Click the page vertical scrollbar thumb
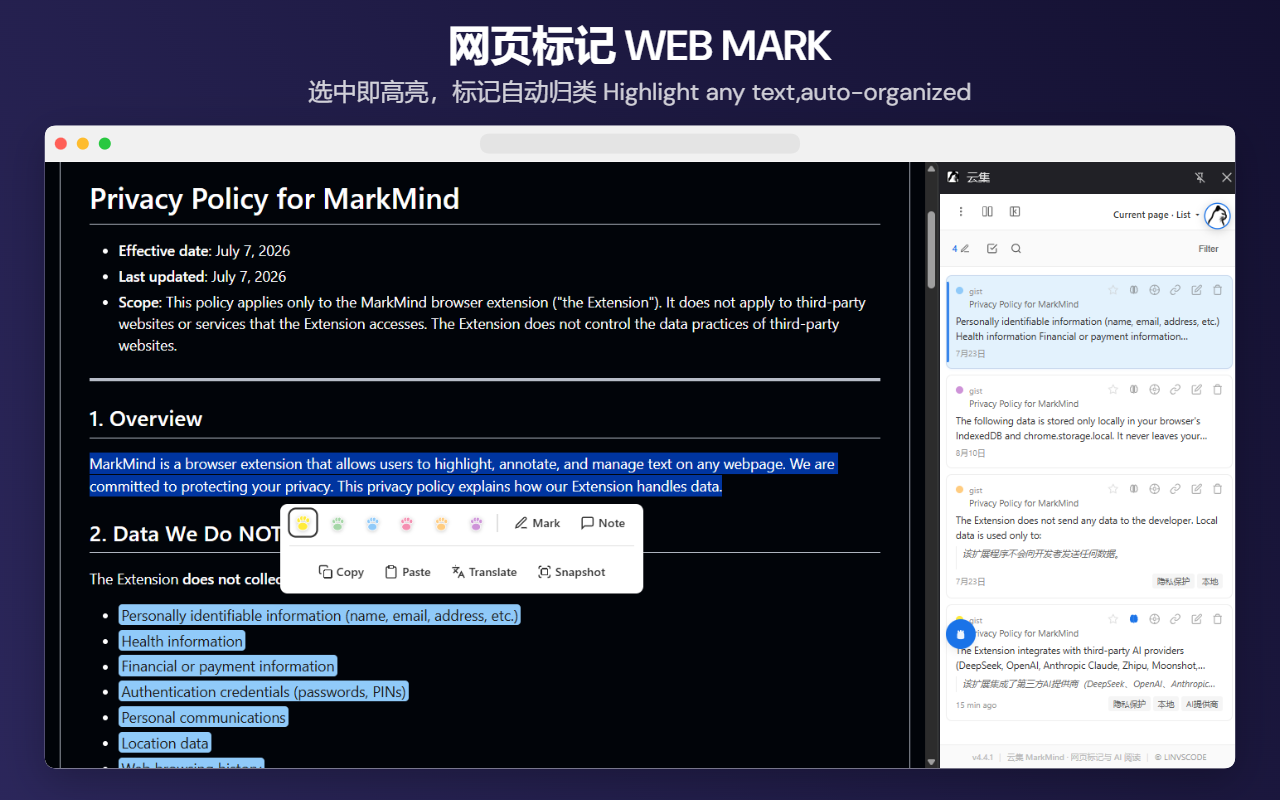Image resolution: width=1280 pixels, height=800 pixels. pyautogui.click(x=932, y=250)
